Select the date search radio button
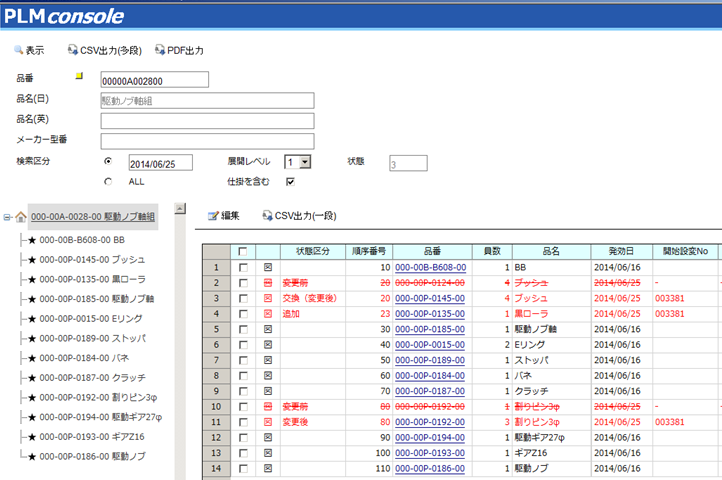 click(x=107, y=161)
